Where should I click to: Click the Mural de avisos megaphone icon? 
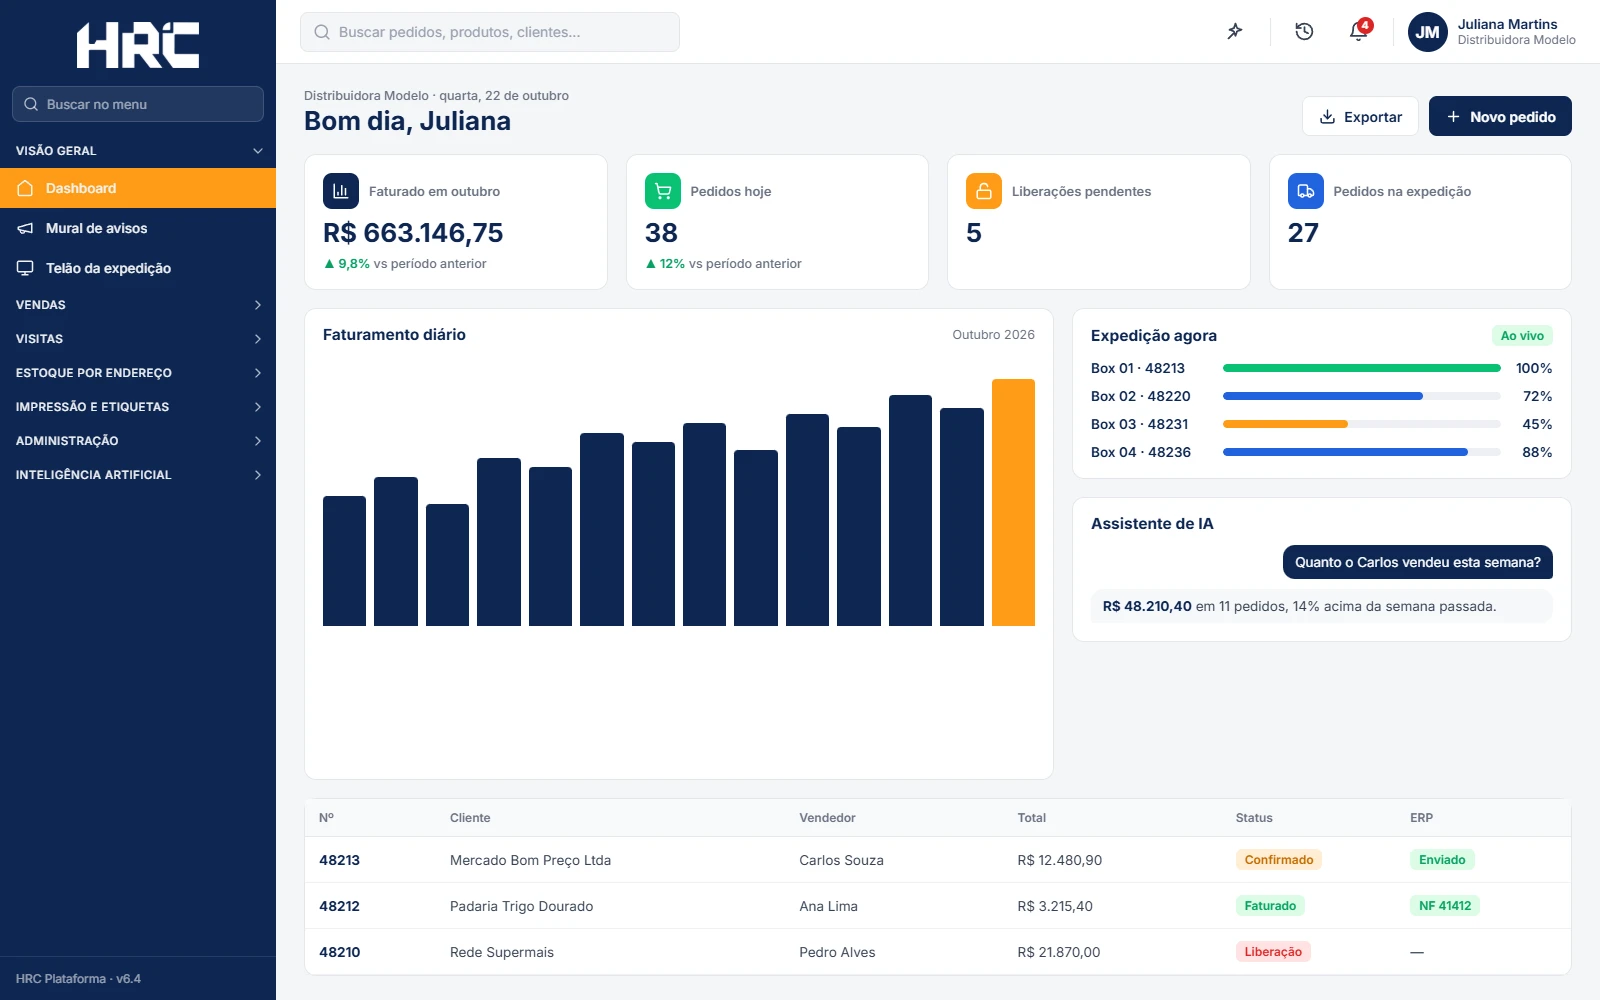(x=26, y=228)
